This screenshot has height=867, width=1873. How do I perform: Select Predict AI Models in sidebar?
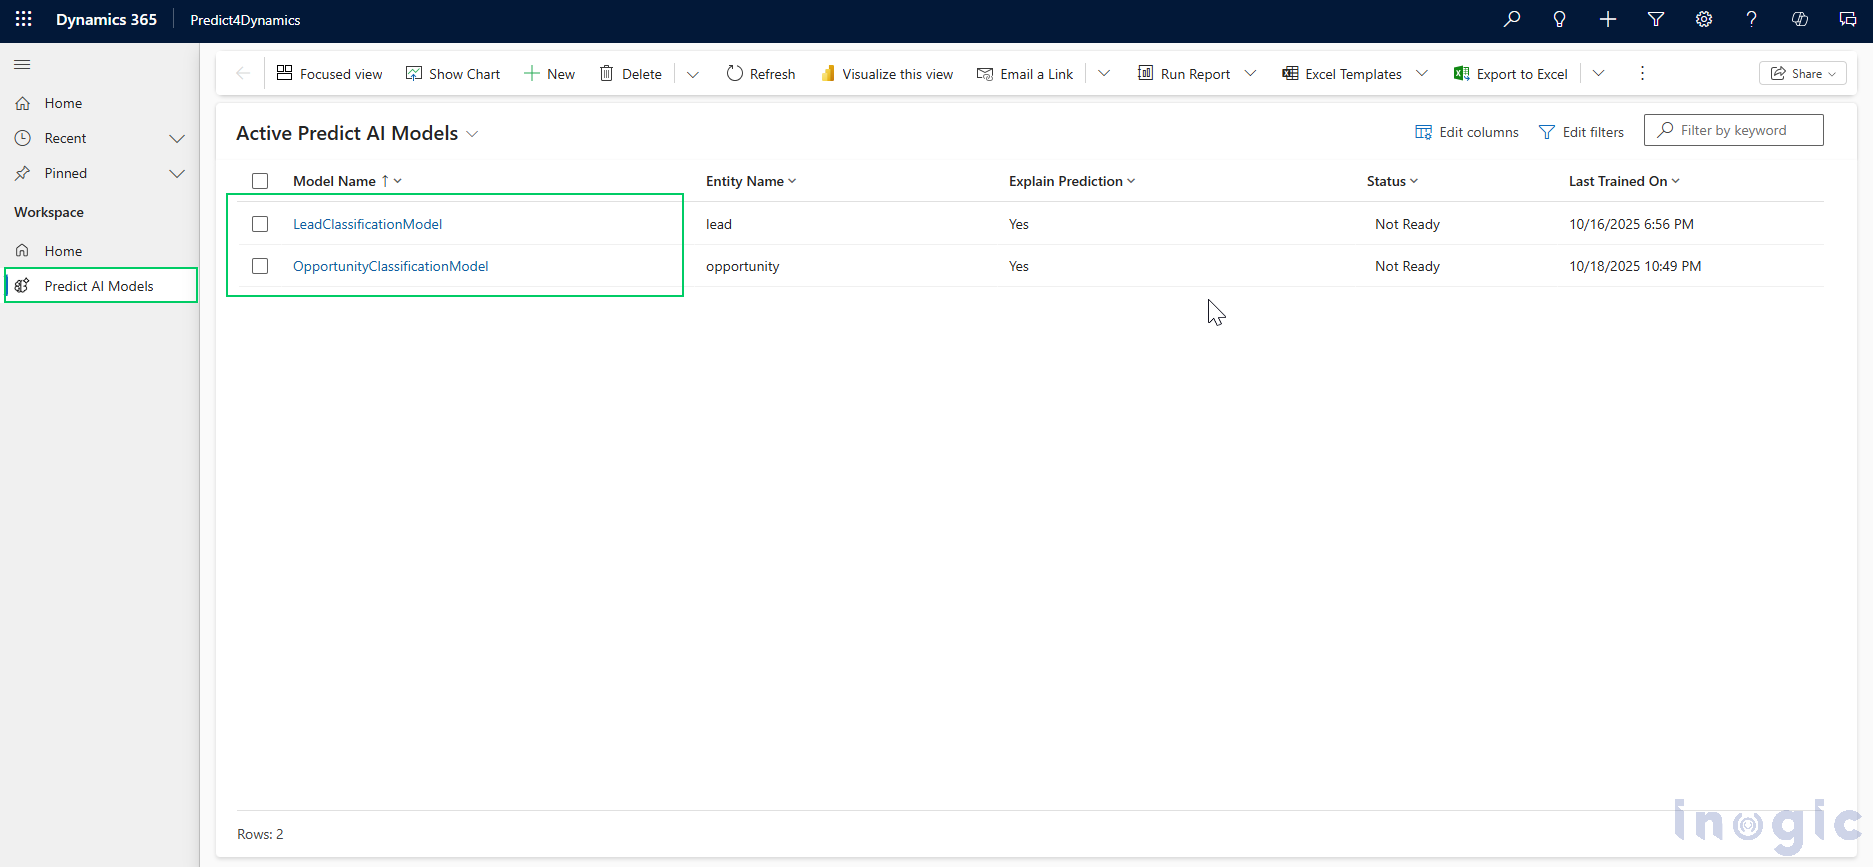100,286
